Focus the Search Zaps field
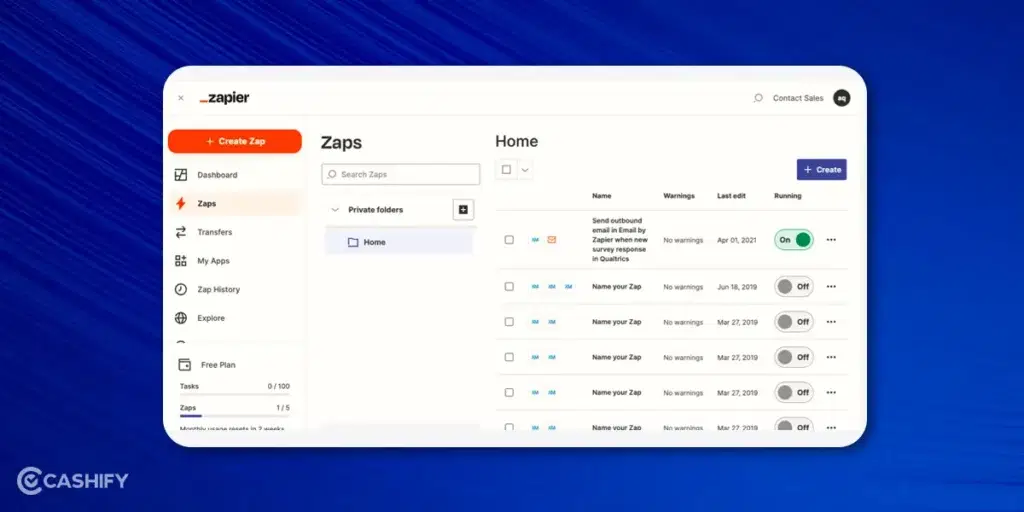The height and width of the screenshot is (512, 1024). tap(400, 174)
